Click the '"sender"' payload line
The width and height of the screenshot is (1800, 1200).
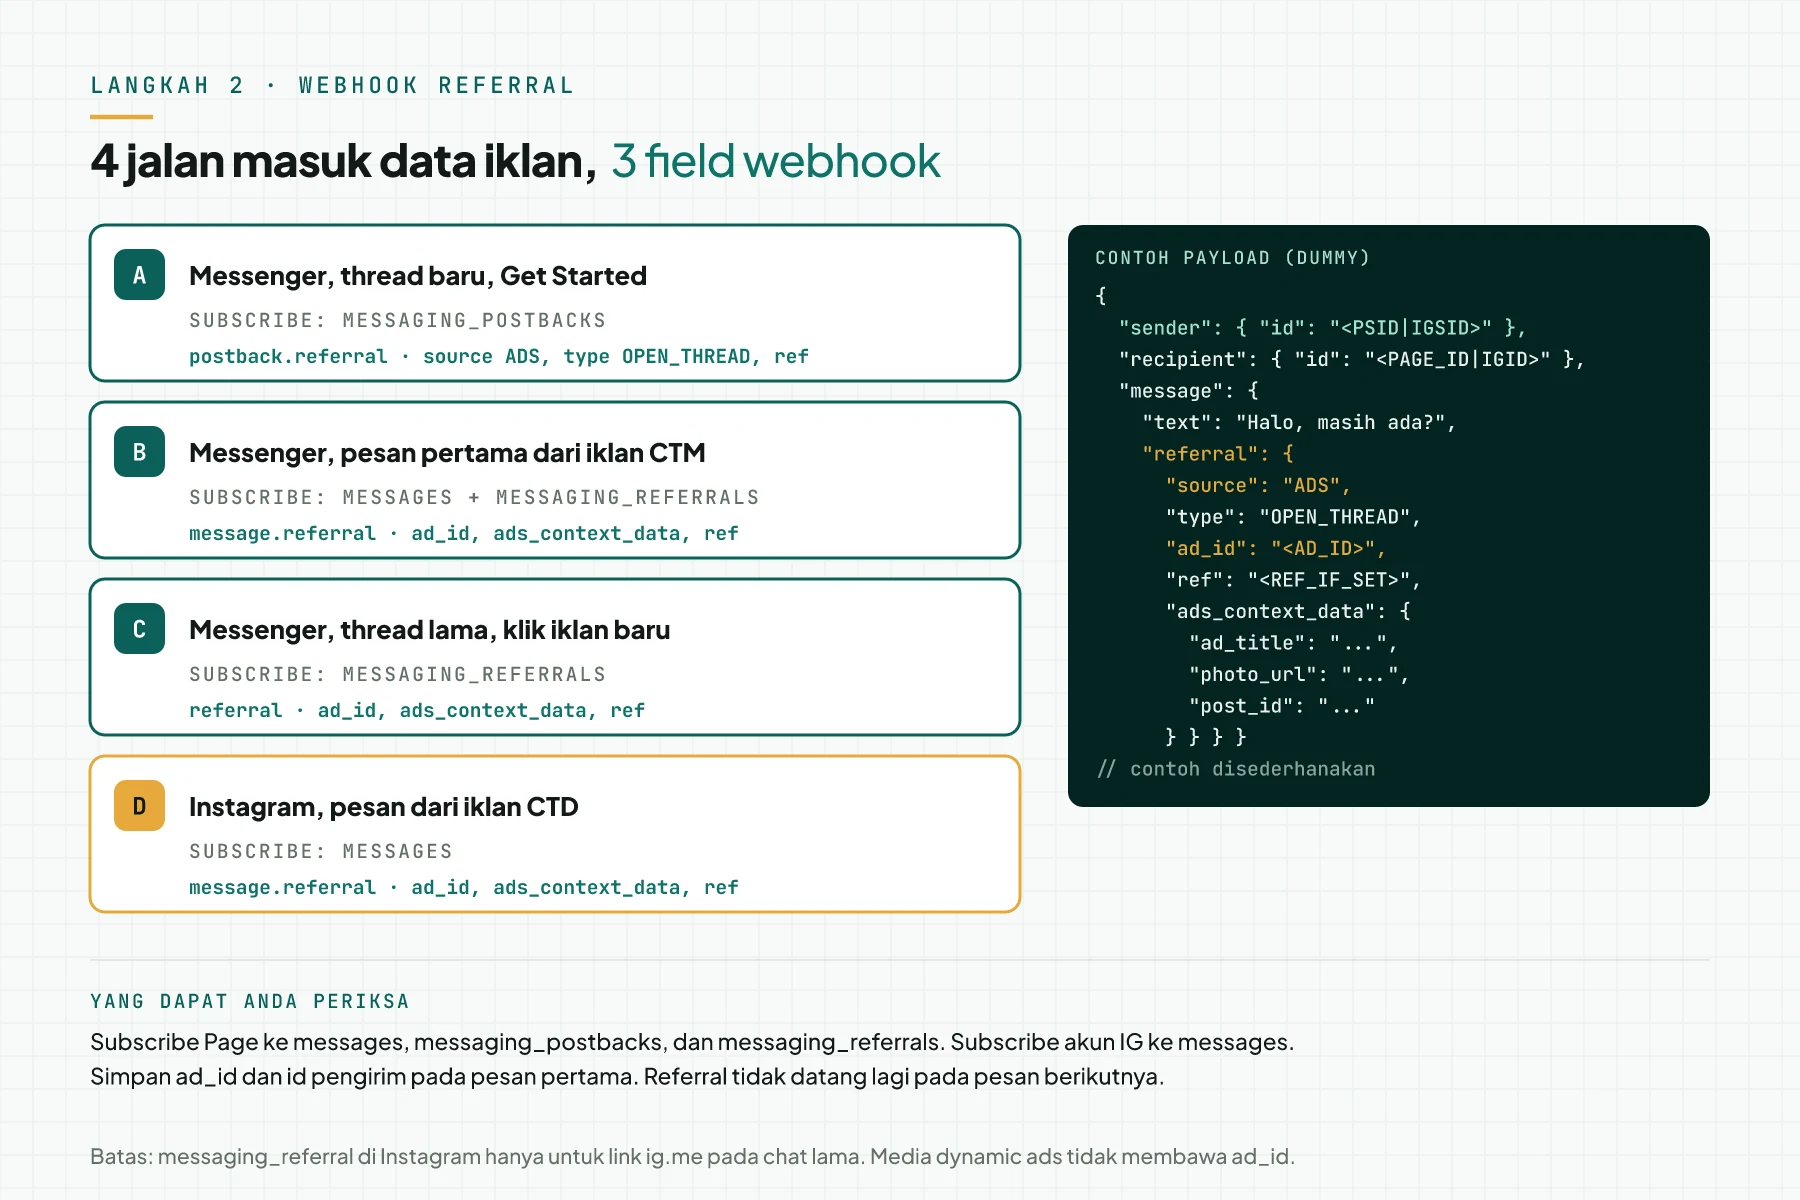point(1322,328)
